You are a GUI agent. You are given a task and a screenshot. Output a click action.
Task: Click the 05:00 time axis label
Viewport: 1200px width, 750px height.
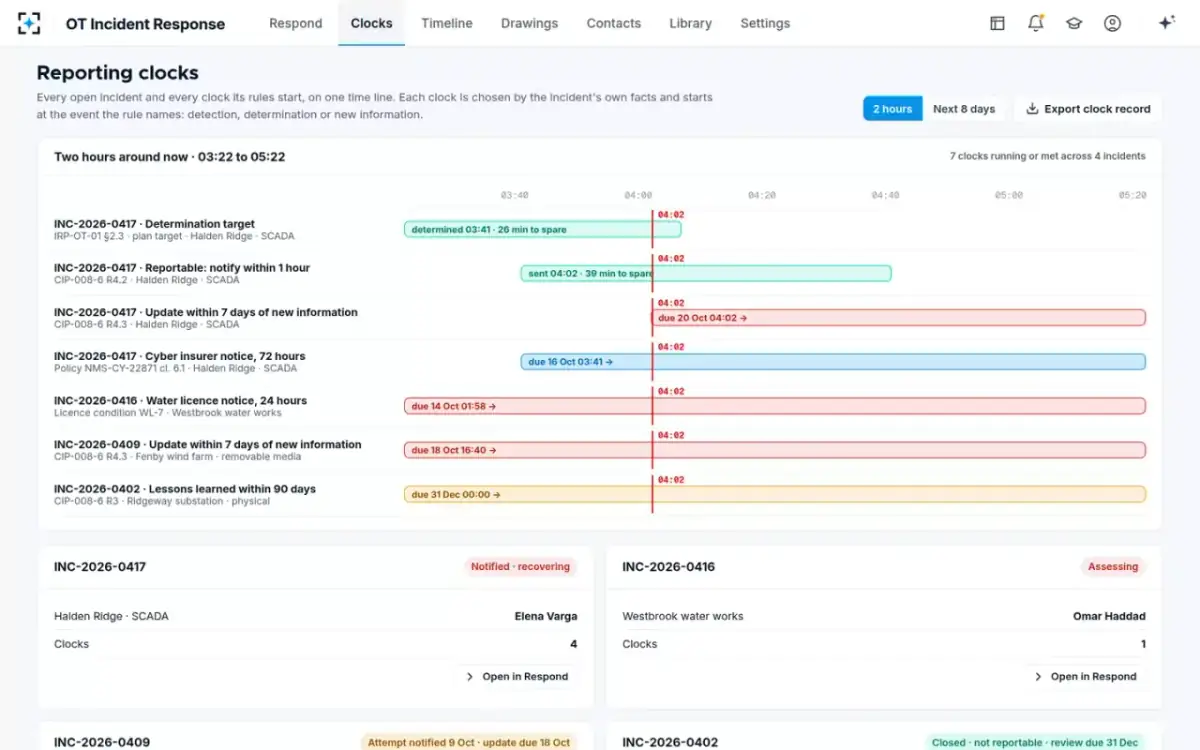[1009, 195]
